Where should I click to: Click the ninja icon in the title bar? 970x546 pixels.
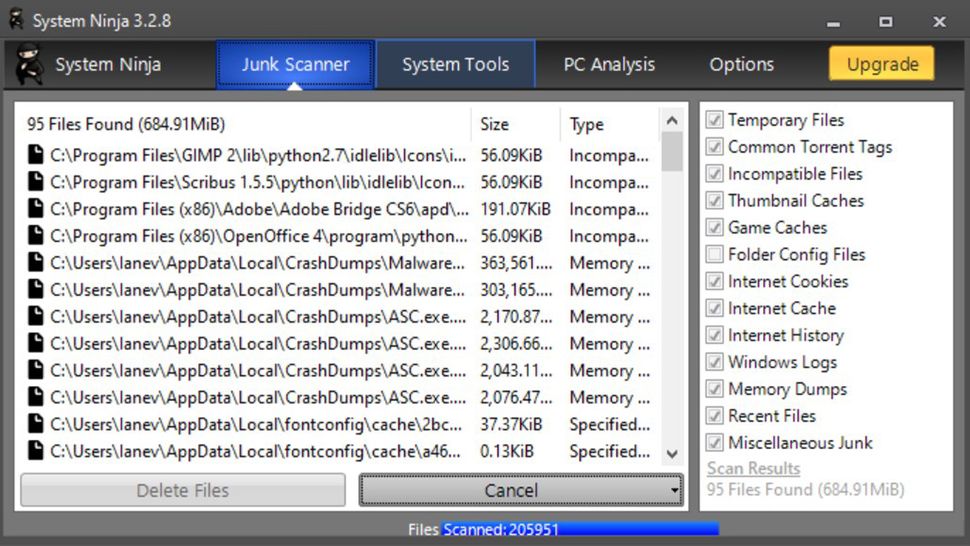[16, 19]
